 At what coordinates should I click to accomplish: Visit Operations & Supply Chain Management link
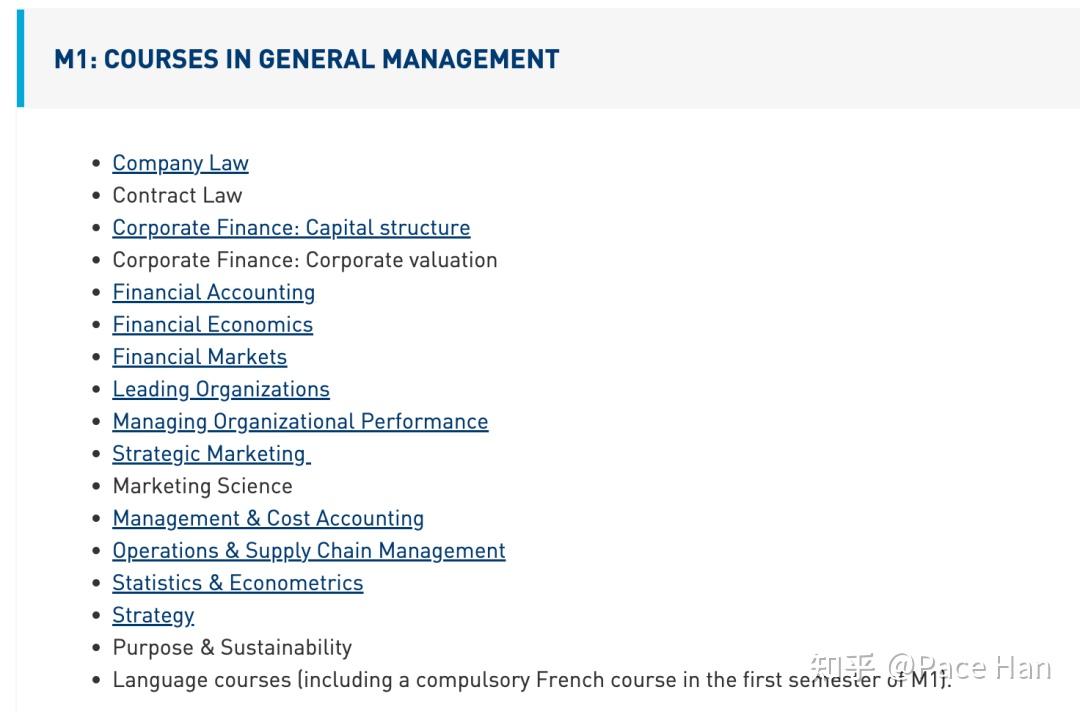pos(308,551)
